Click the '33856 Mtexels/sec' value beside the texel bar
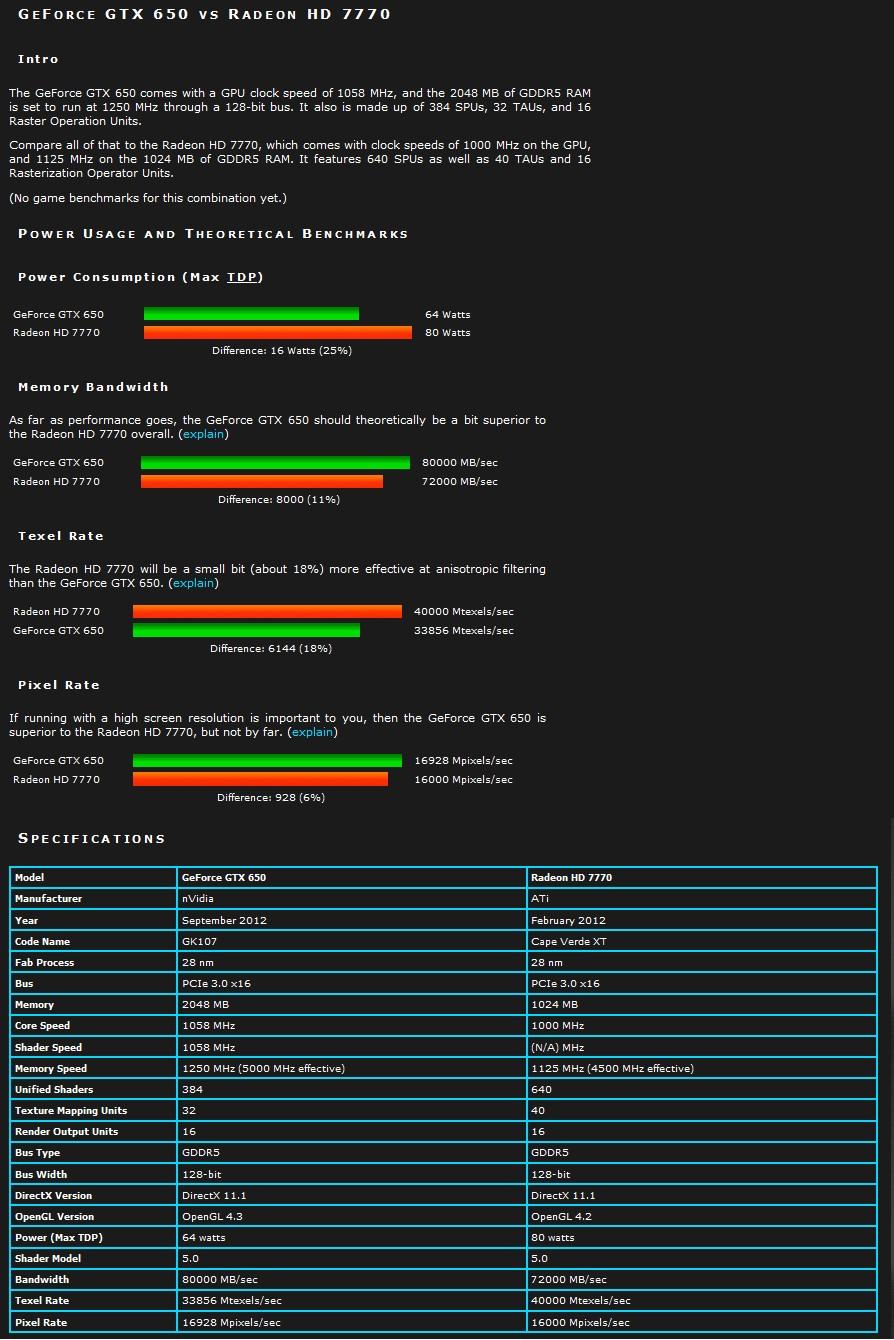Screen dimensions: 894x1340 pos(464,631)
